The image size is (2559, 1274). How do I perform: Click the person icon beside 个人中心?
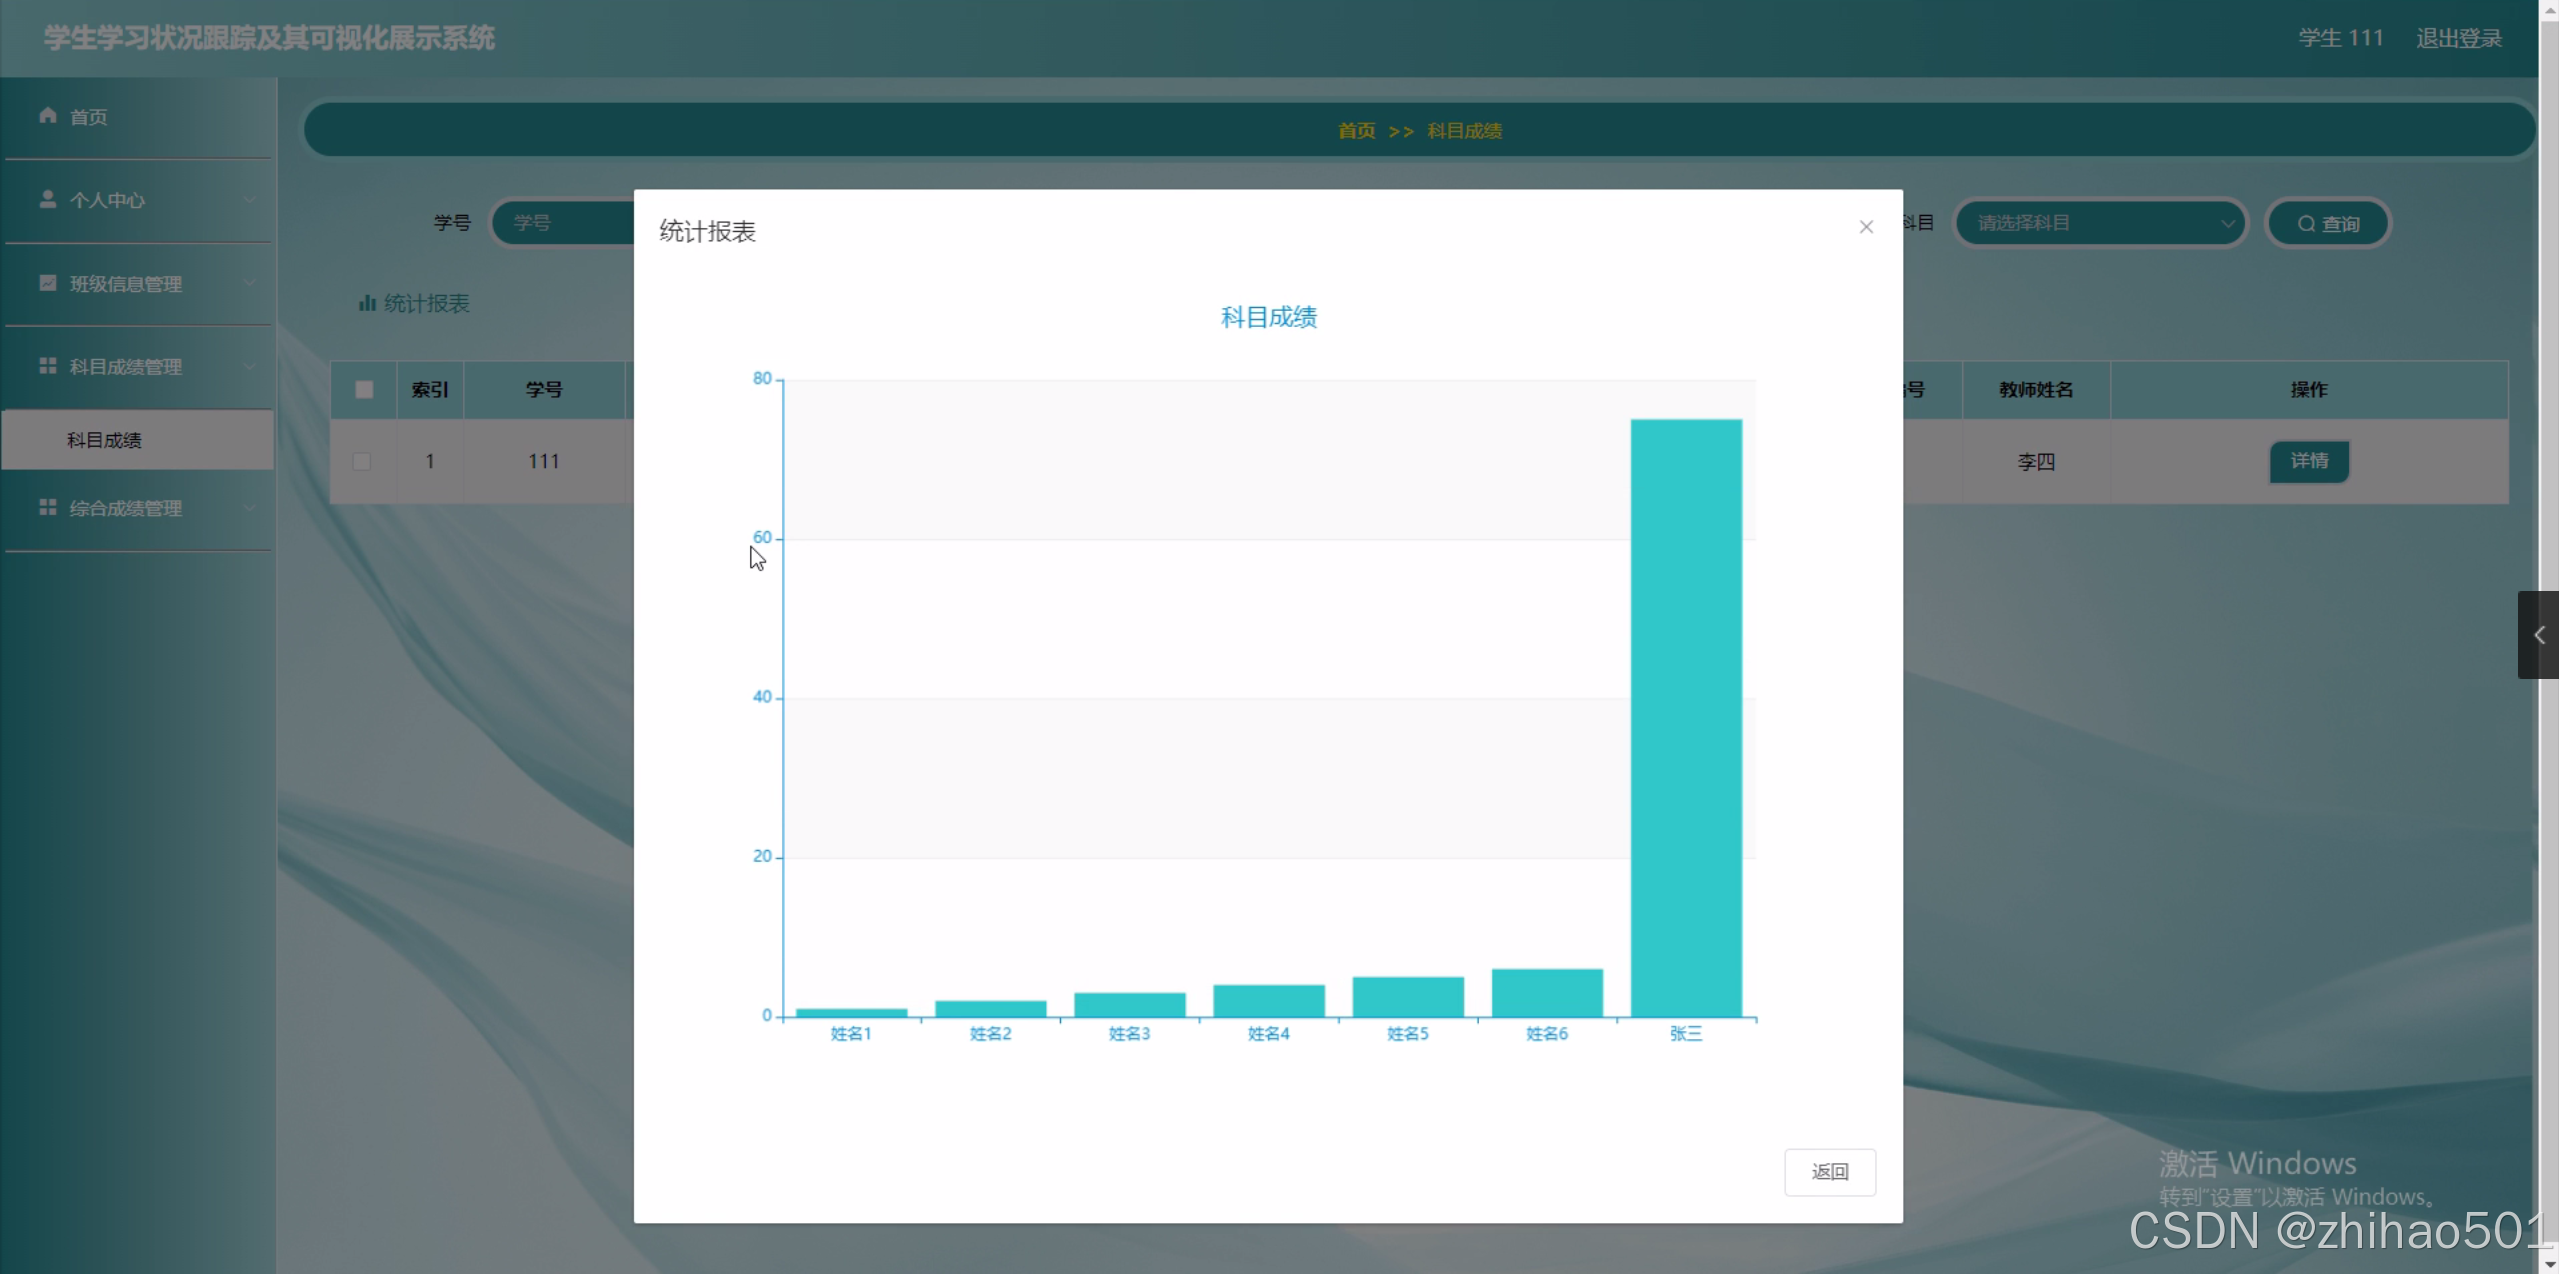(x=47, y=200)
